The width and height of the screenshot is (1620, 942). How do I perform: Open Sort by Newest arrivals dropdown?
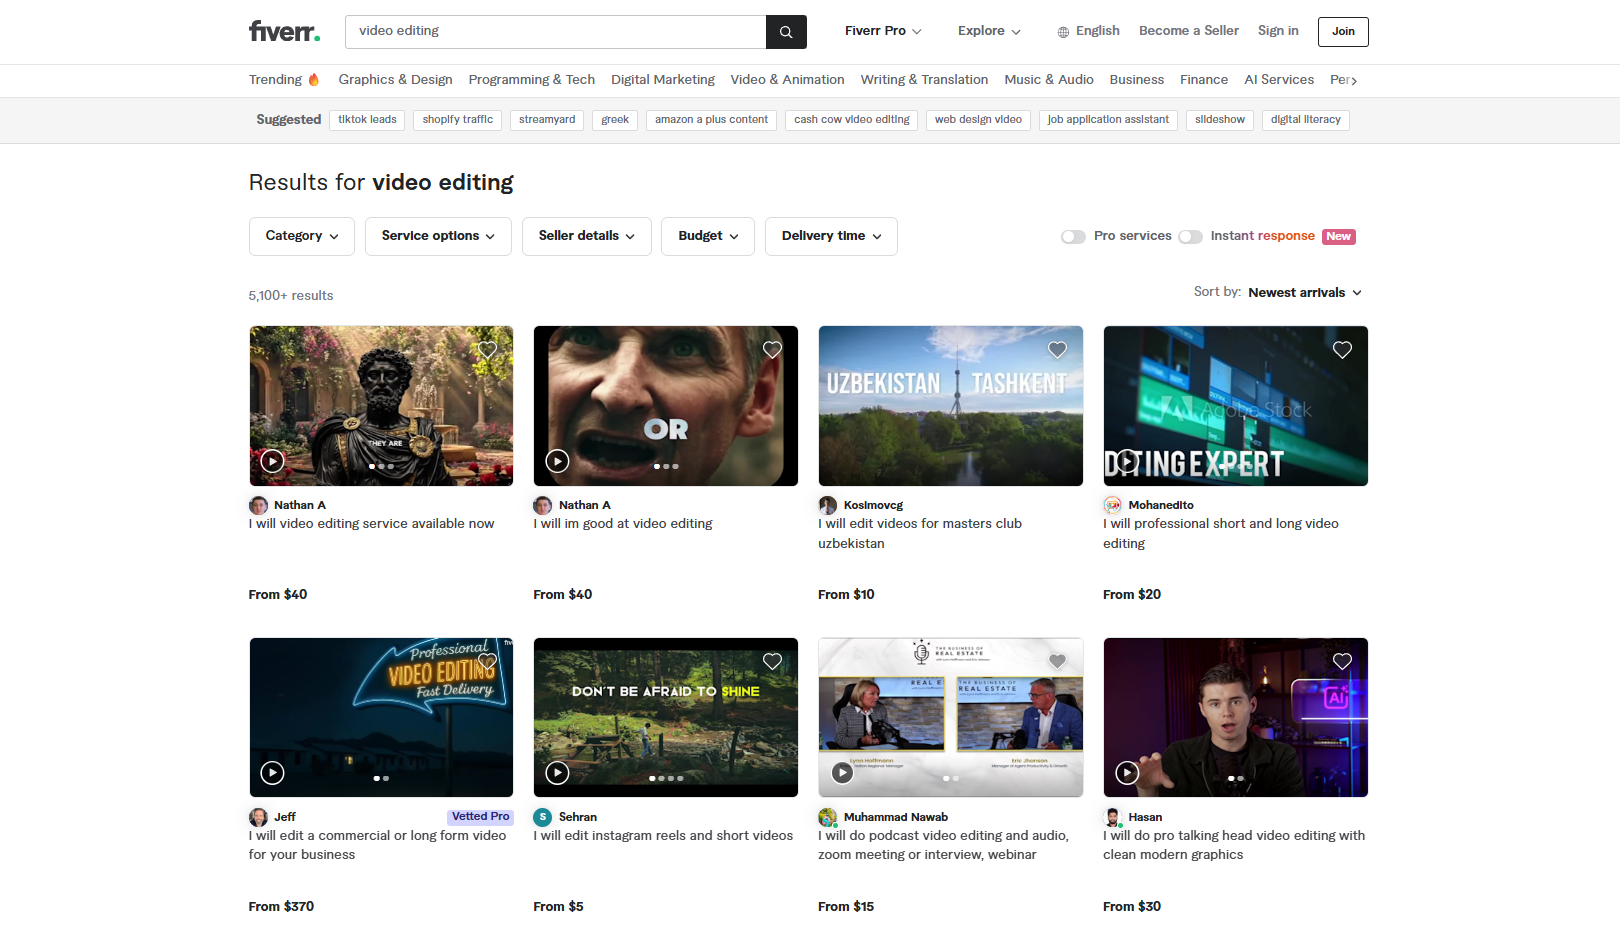click(x=1304, y=293)
